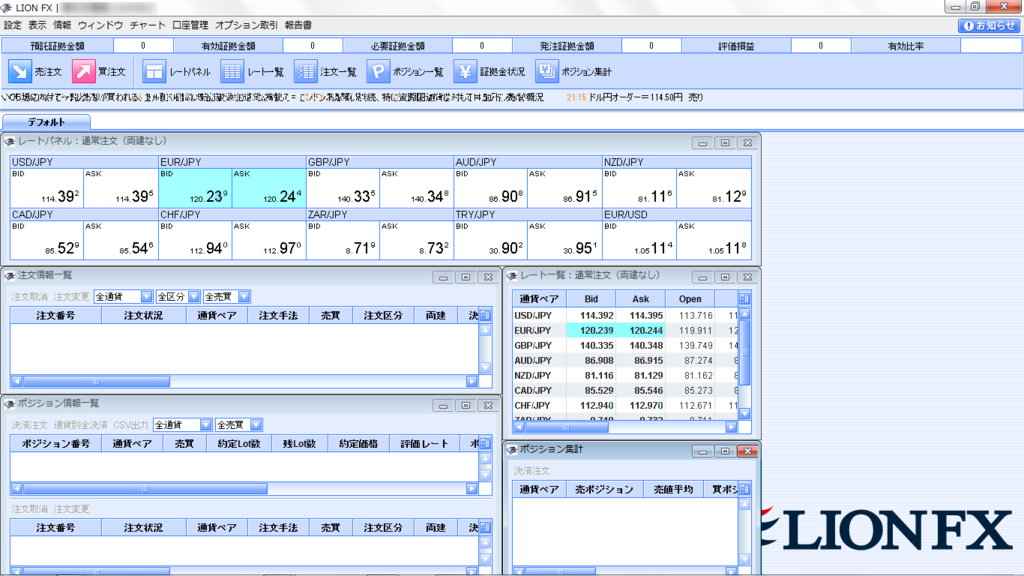Open the チャート menu

[x=148, y=25]
